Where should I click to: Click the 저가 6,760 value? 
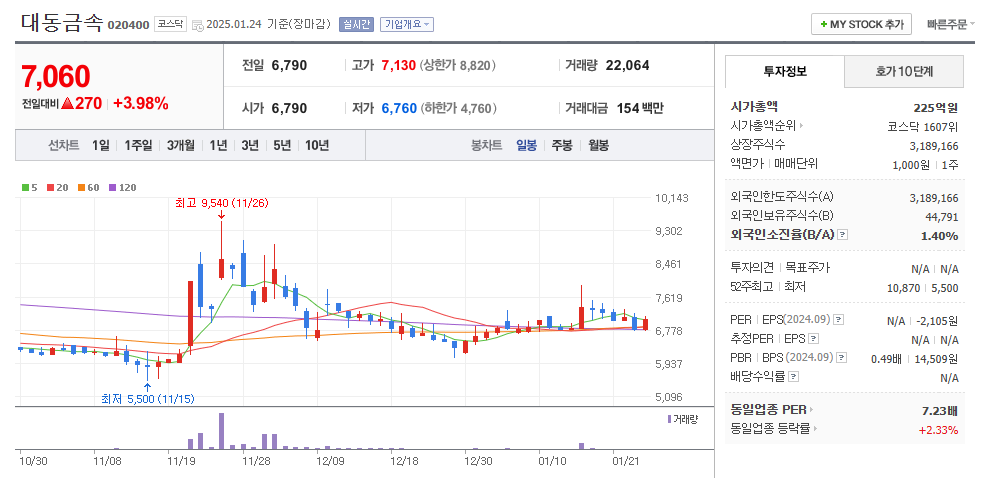[399, 108]
